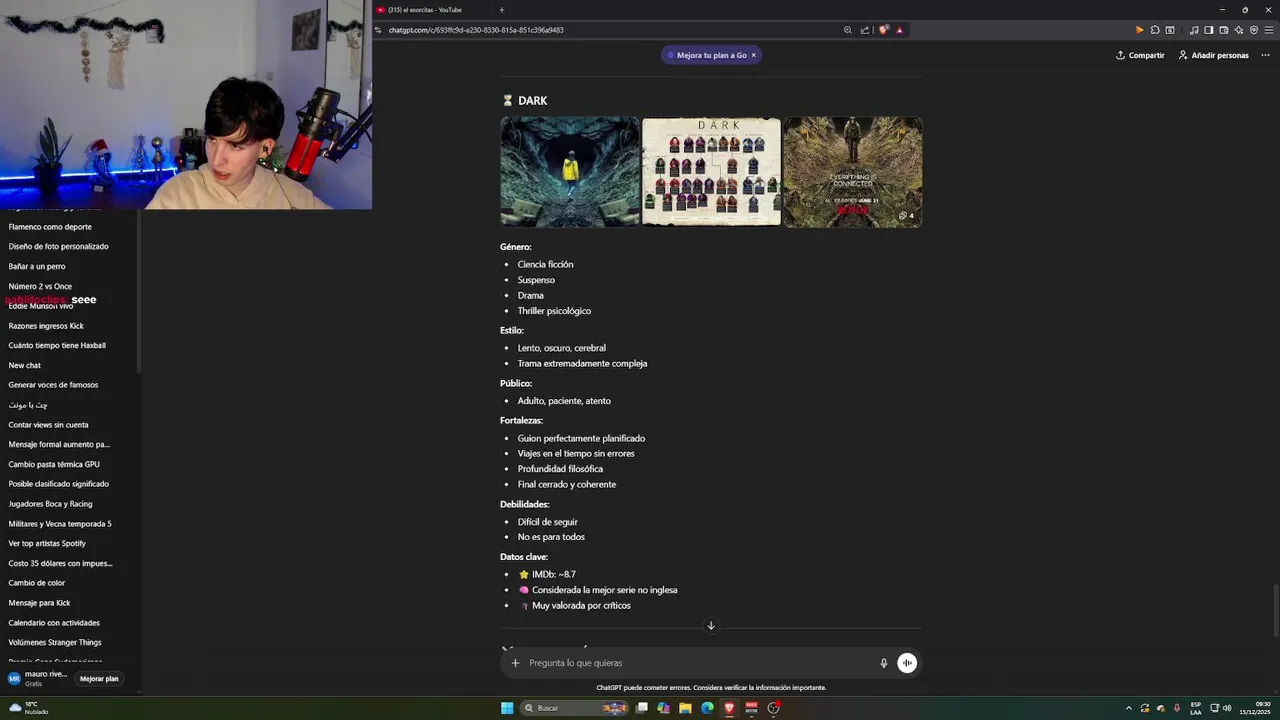The height and width of the screenshot is (720, 1280).
Task: Click the Brave Rewards triangle icon
Action: coord(899,30)
